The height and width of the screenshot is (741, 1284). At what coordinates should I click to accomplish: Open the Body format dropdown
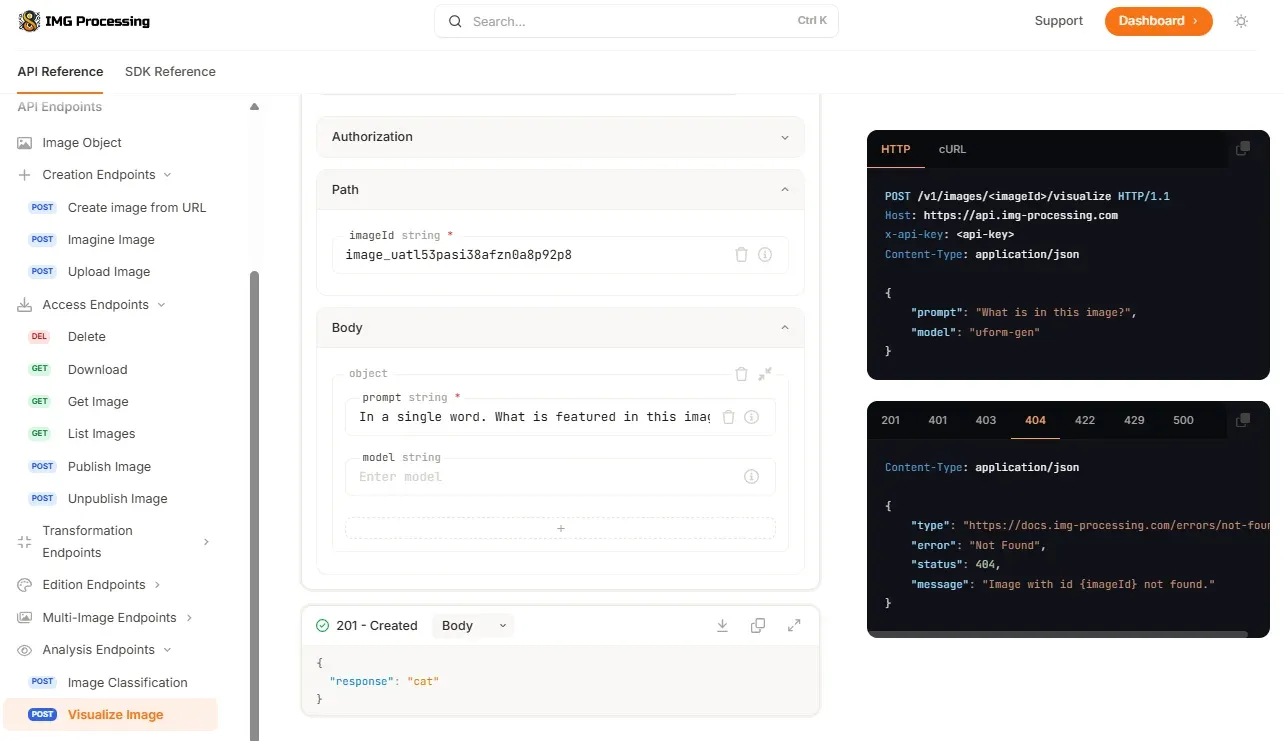(x=475, y=626)
